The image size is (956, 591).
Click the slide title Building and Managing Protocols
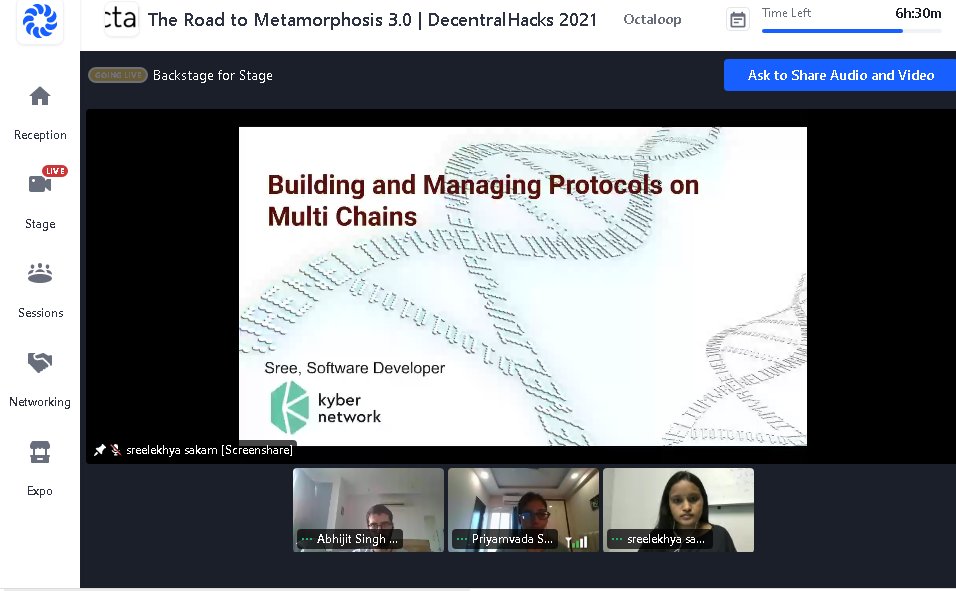483,201
